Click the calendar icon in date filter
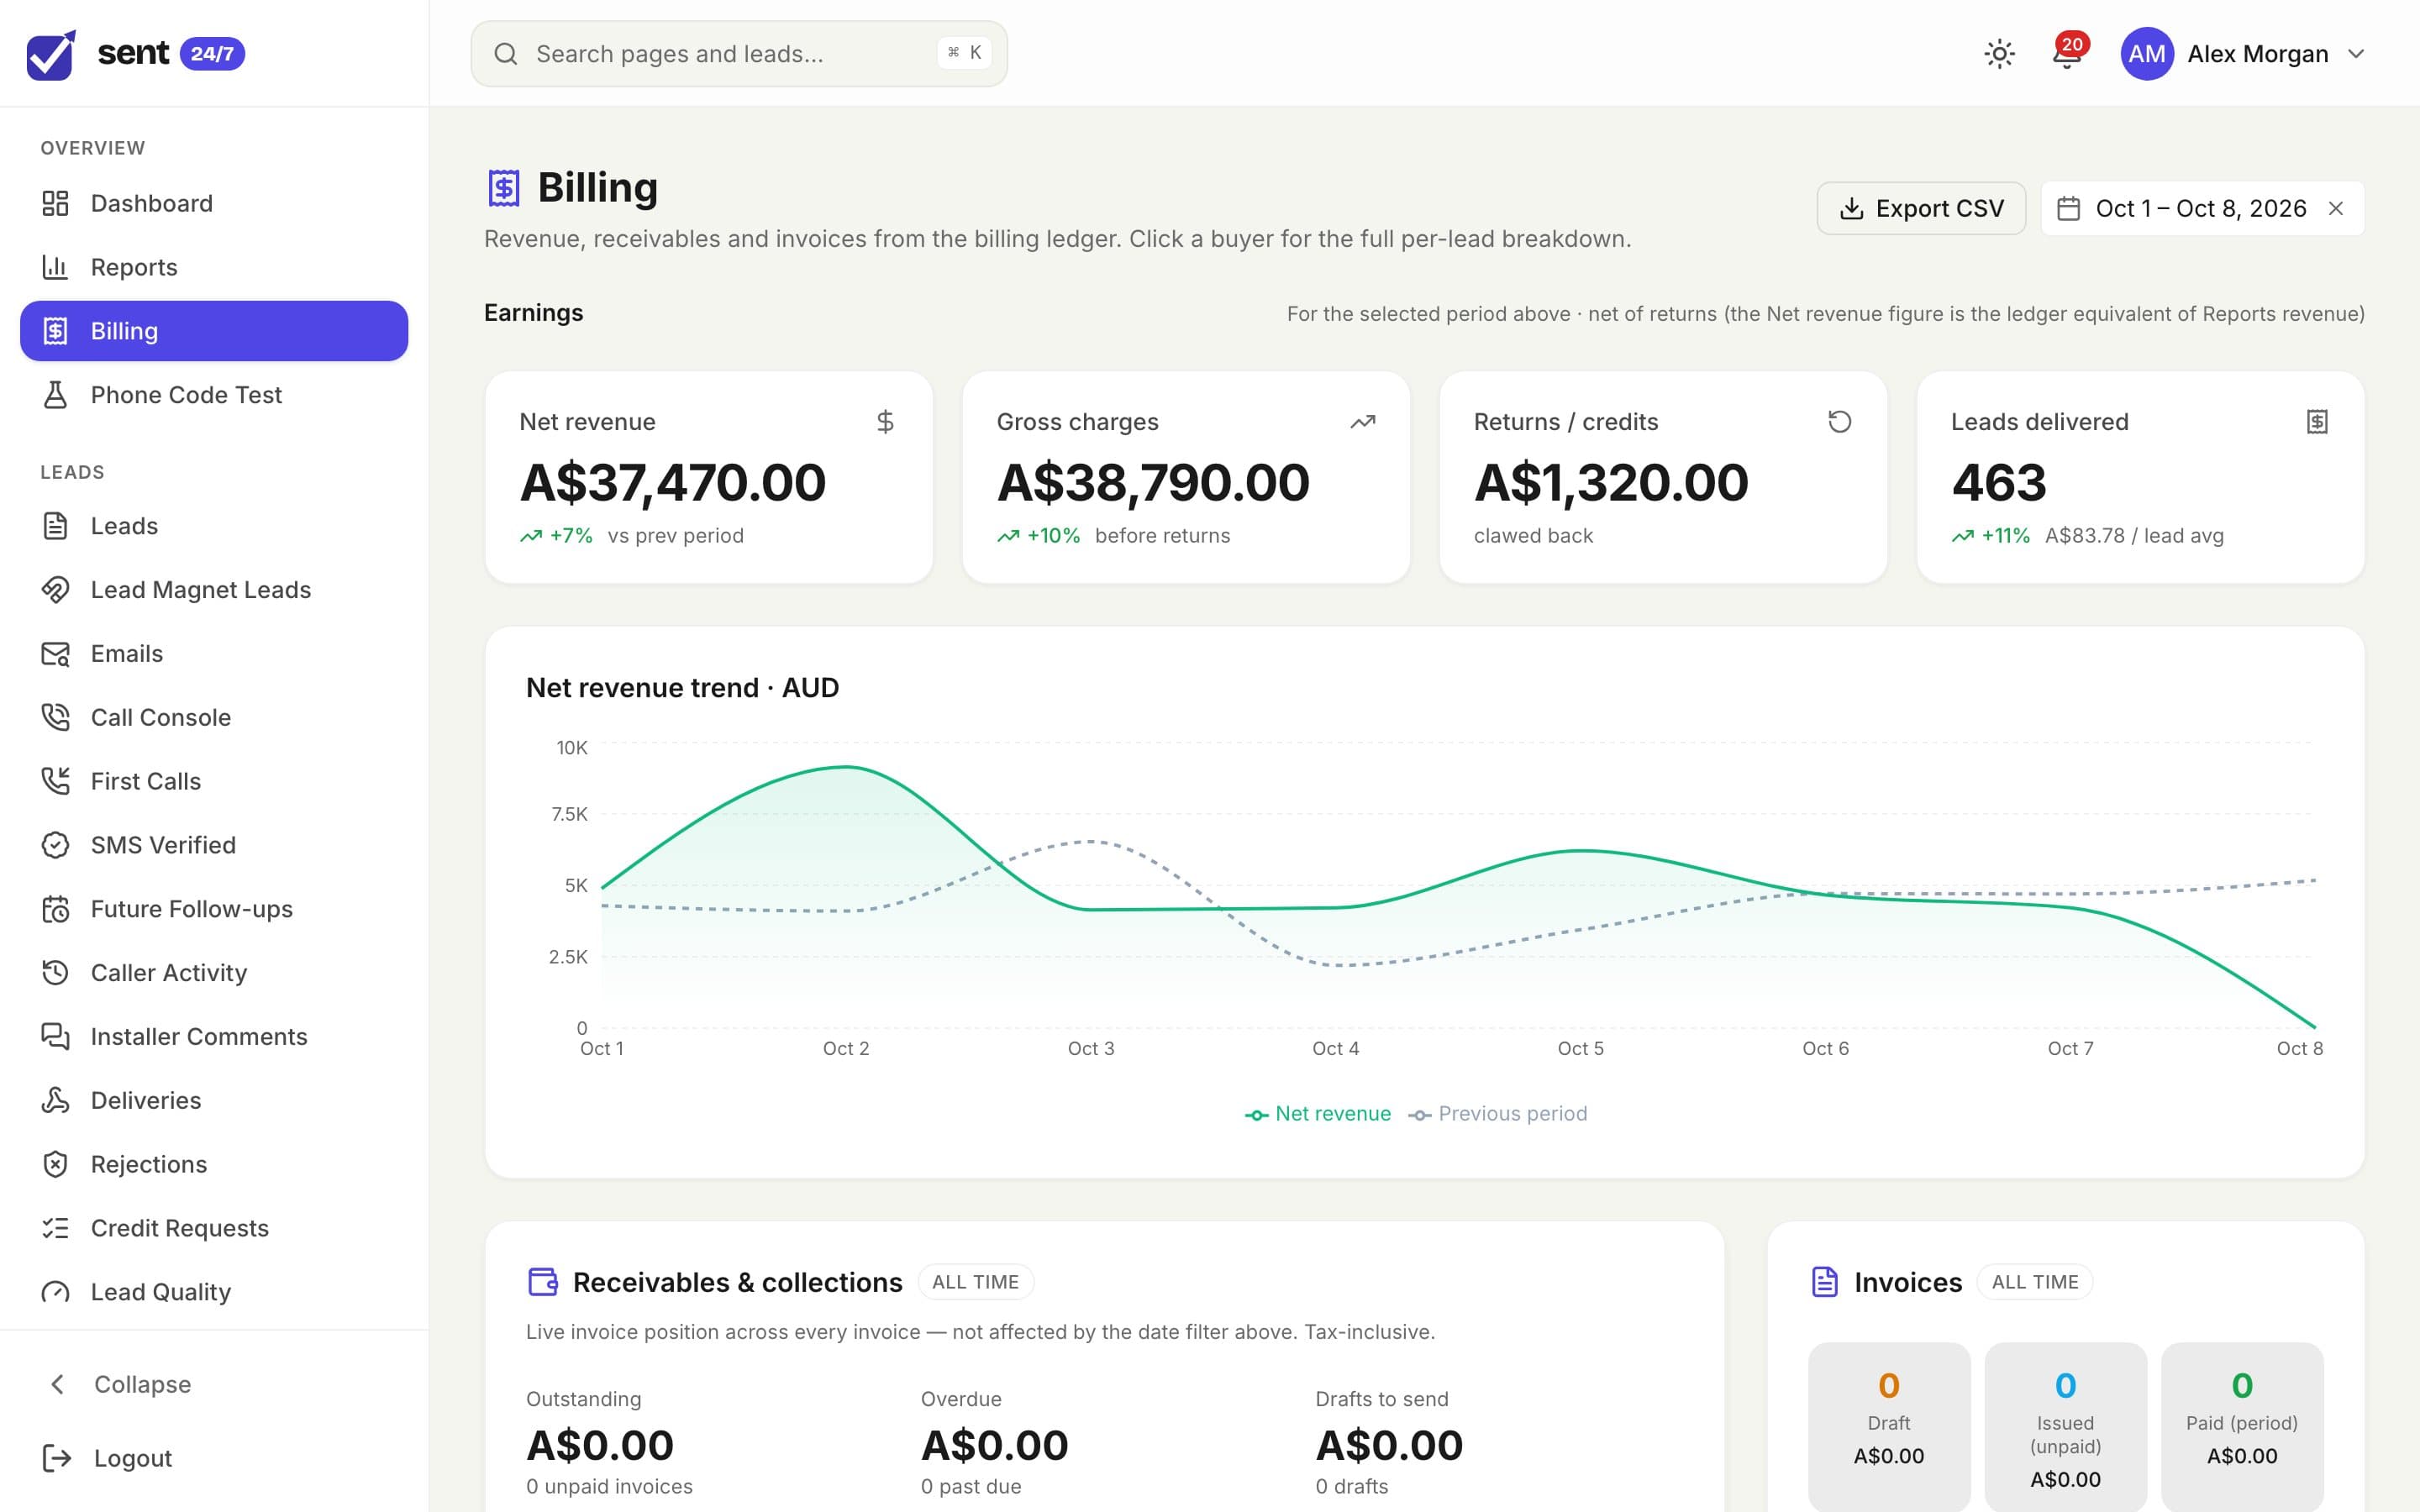 tap(2068, 208)
